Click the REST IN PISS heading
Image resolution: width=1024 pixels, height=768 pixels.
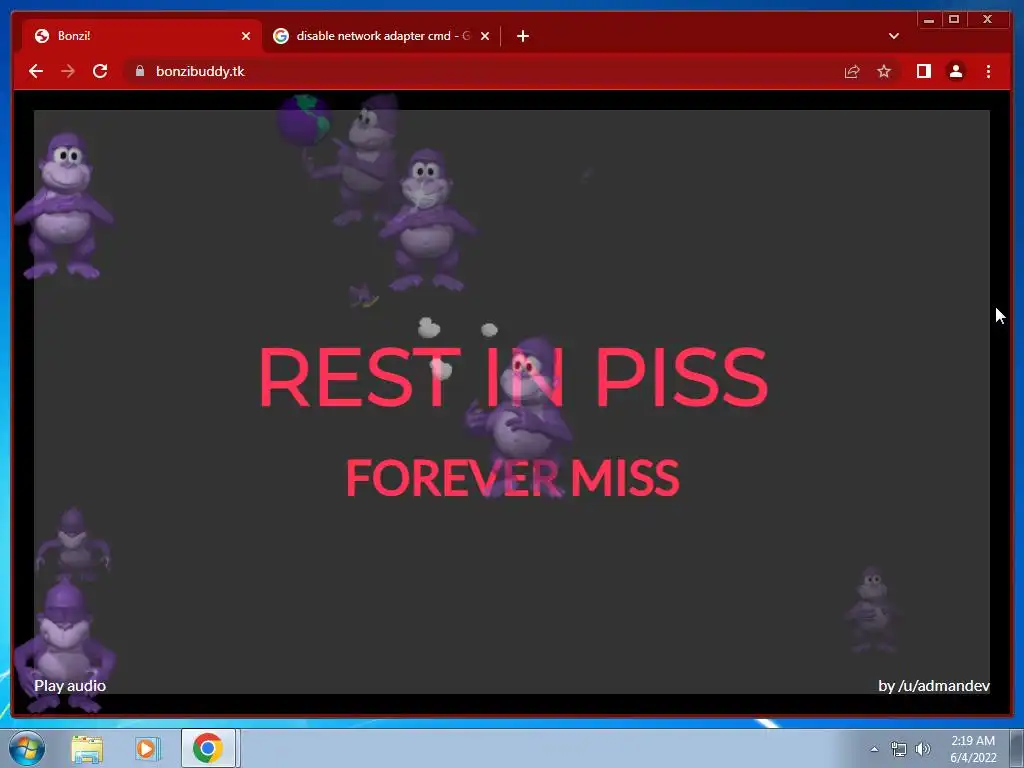[x=513, y=377]
